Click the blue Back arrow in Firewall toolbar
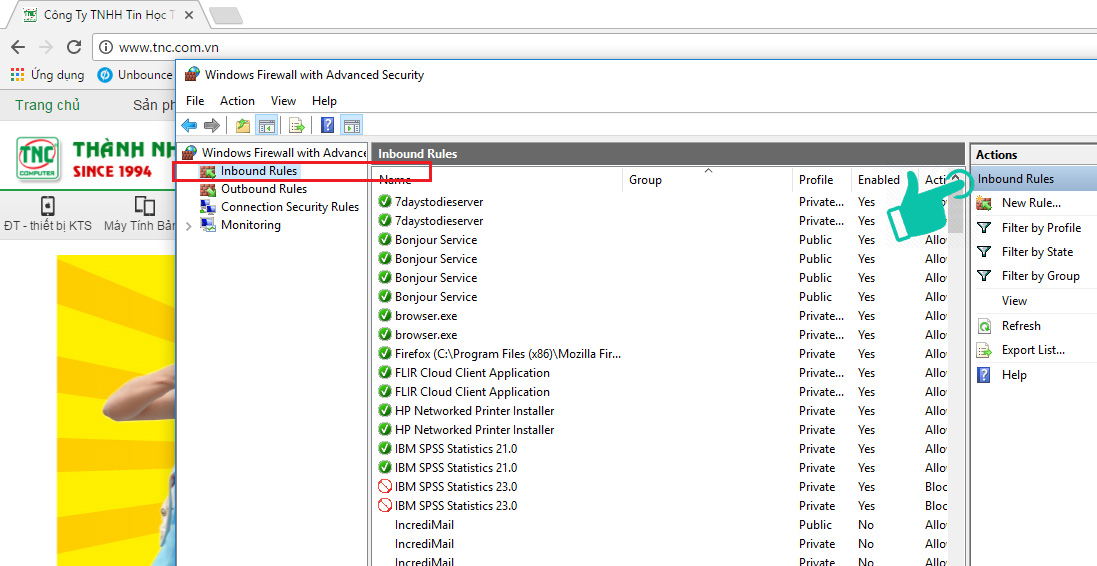 click(x=189, y=126)
